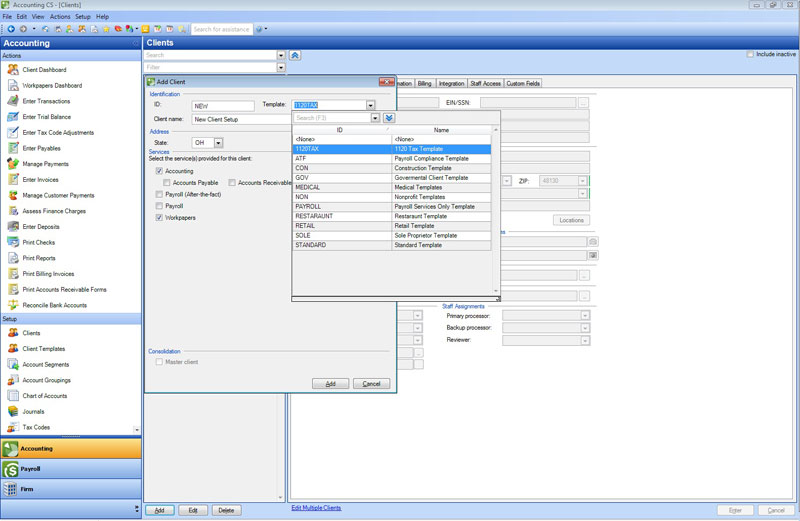
Task: Open Enter Trial Balance action
Action: (x=46, y=117)
